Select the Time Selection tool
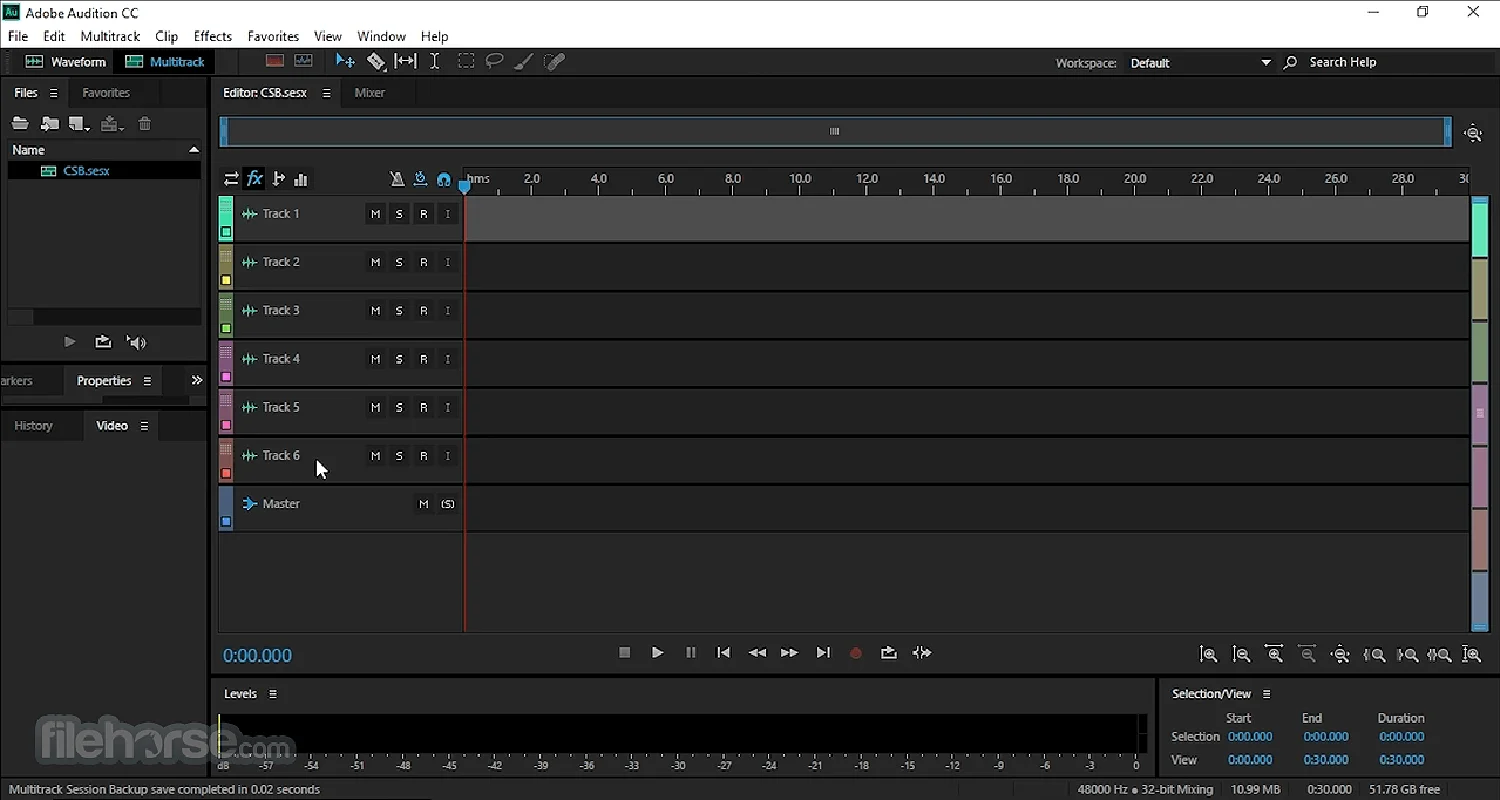This screenshot has height=800, width=1500. click(435, 62)
